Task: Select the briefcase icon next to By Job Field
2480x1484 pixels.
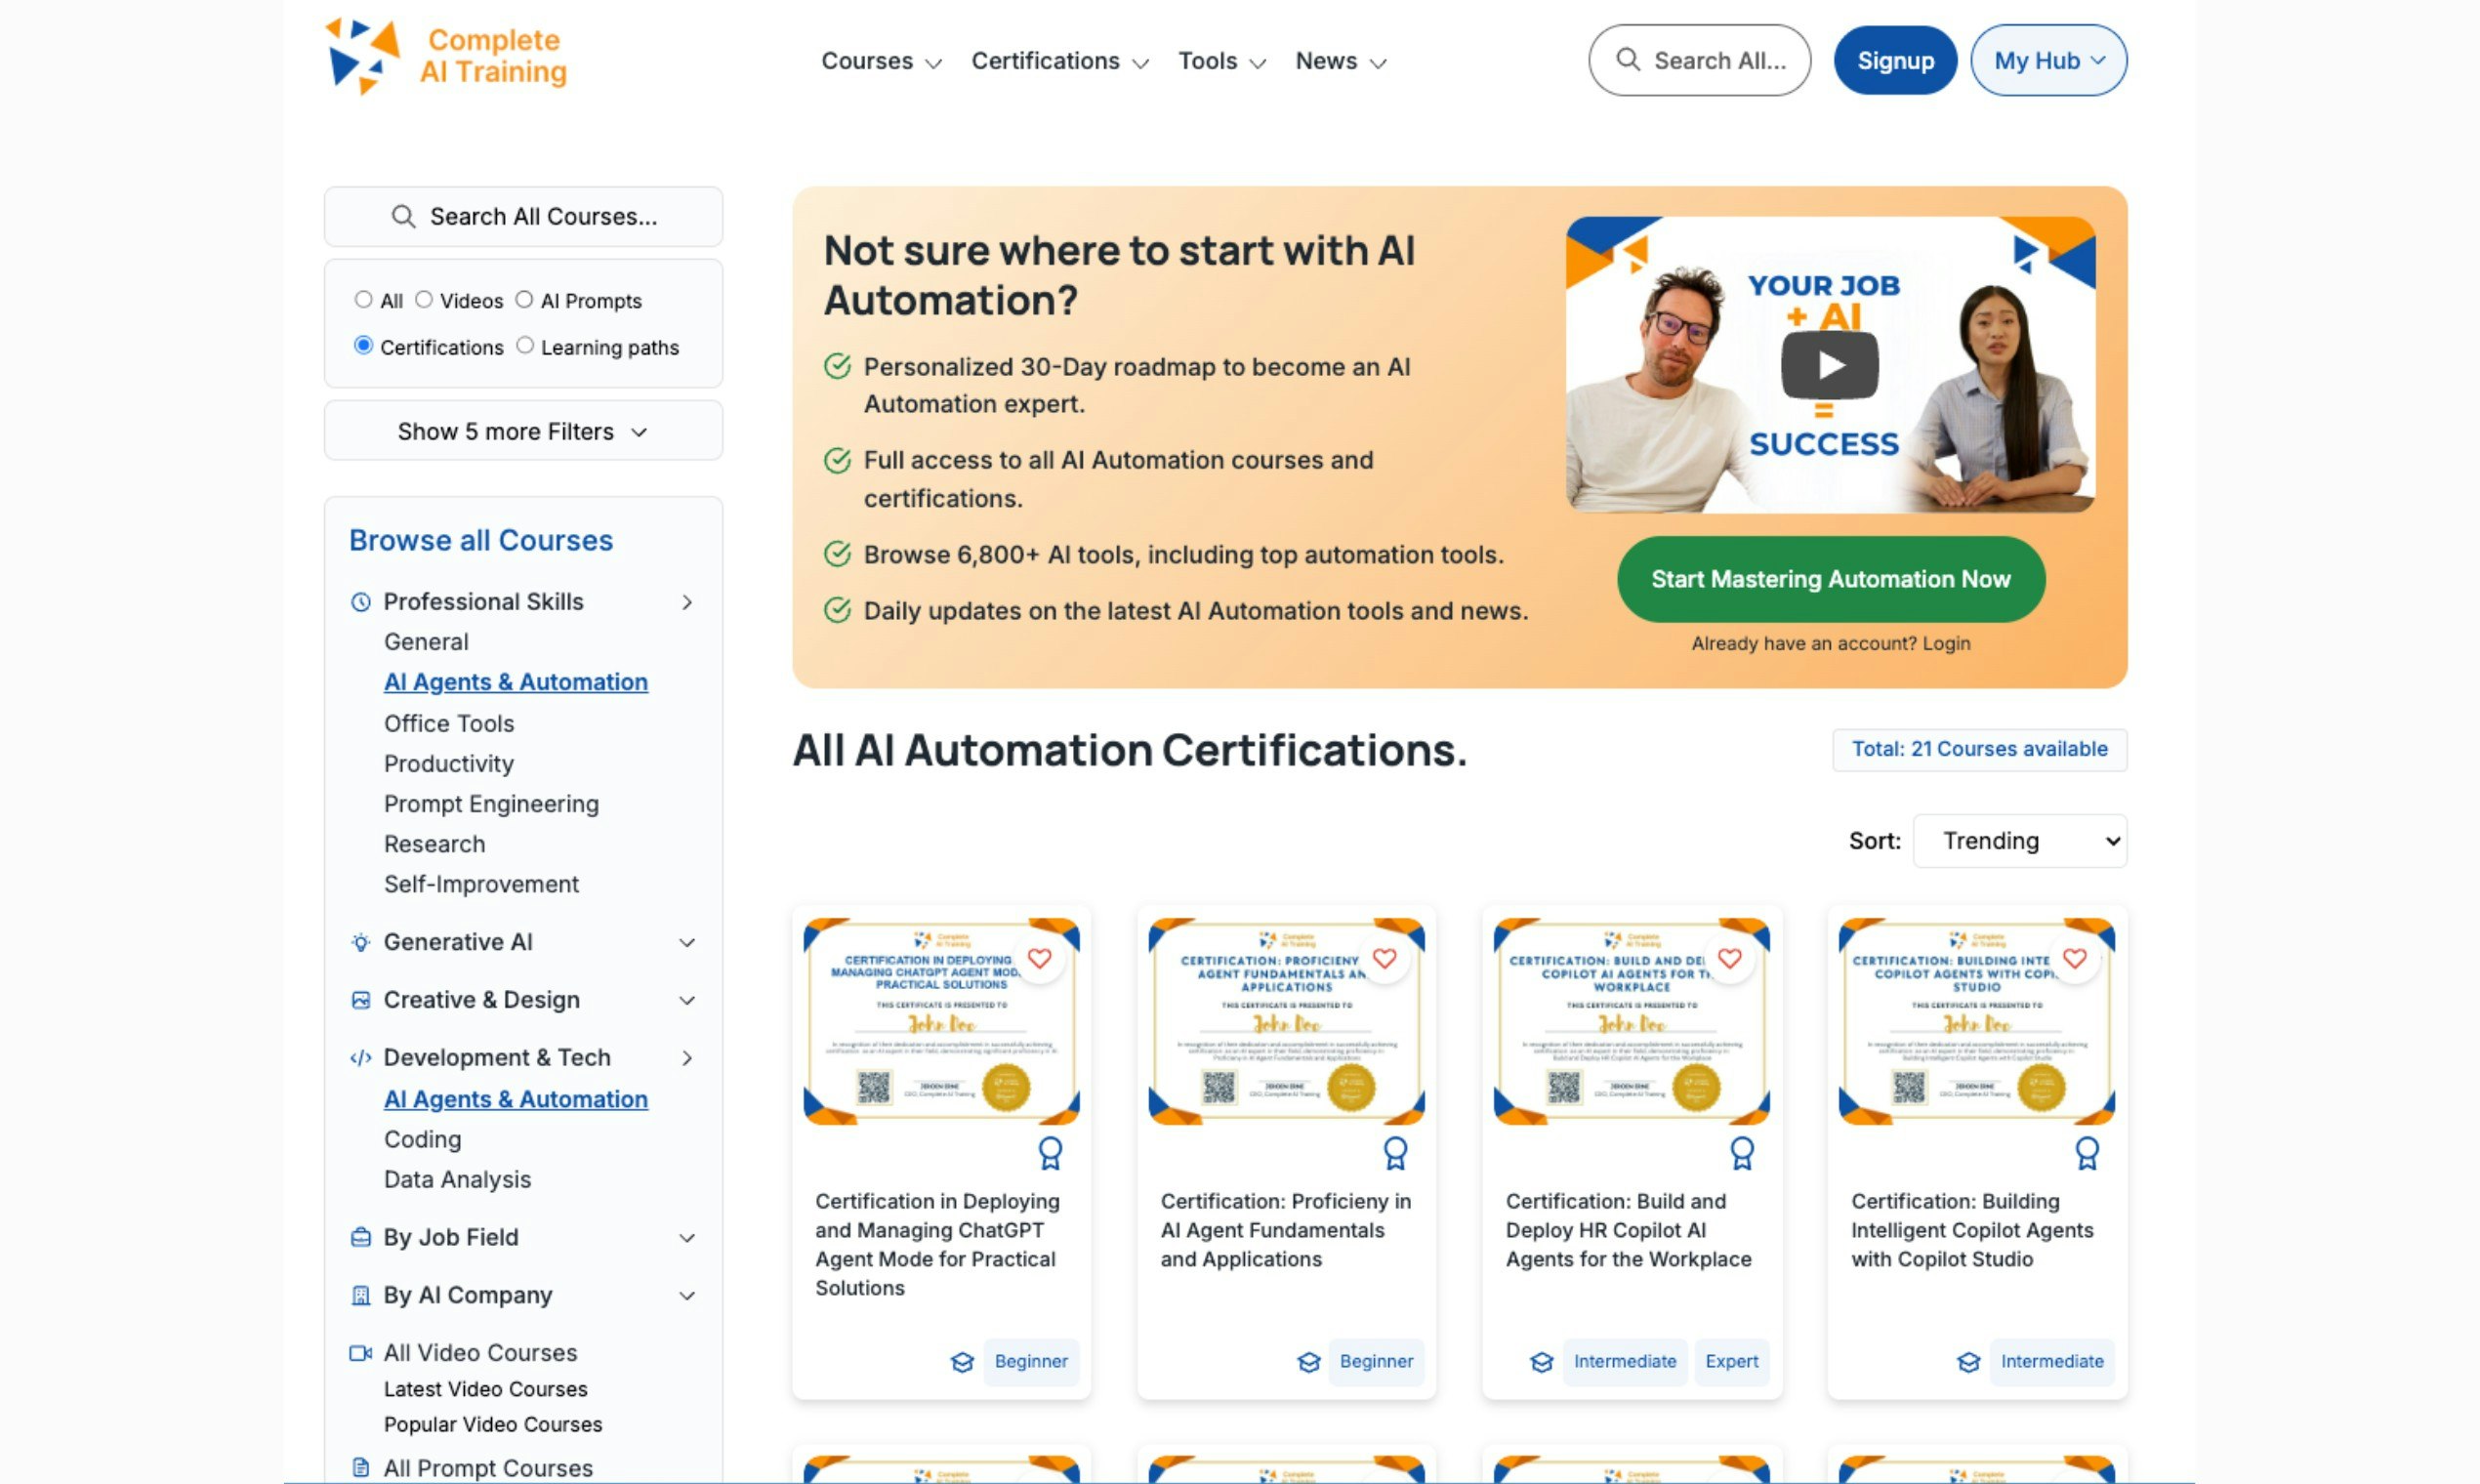Action: pos(360,1237)
